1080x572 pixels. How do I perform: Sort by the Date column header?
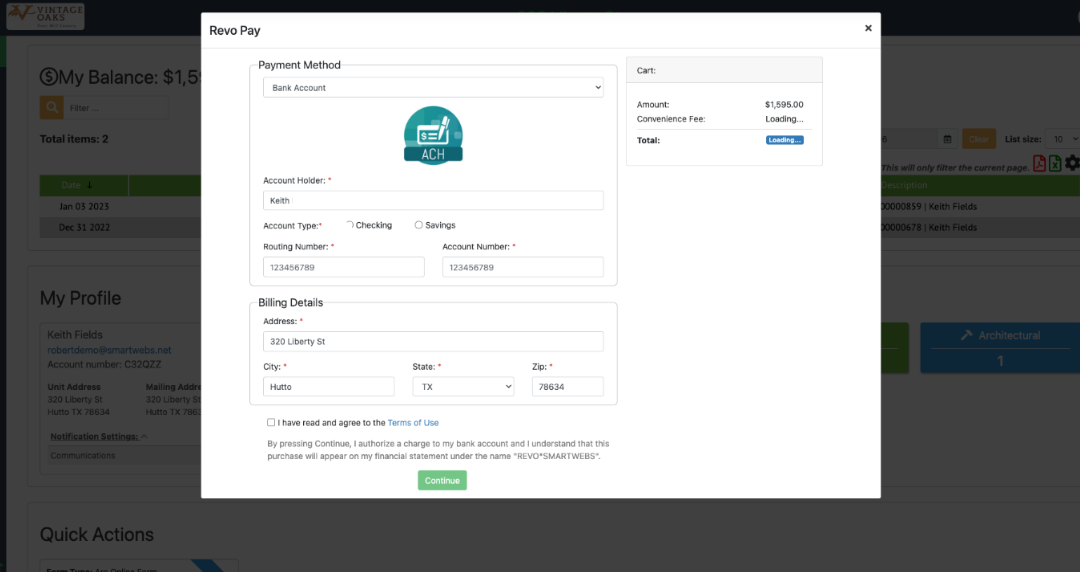pyautogui.click(x=76, y=185)
